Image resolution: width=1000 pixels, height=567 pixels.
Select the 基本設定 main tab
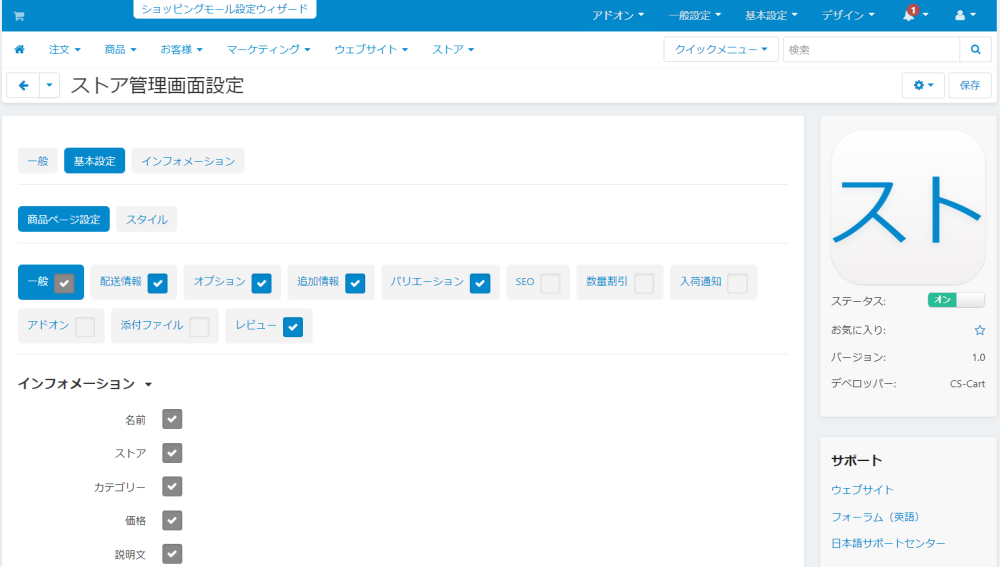94,161
